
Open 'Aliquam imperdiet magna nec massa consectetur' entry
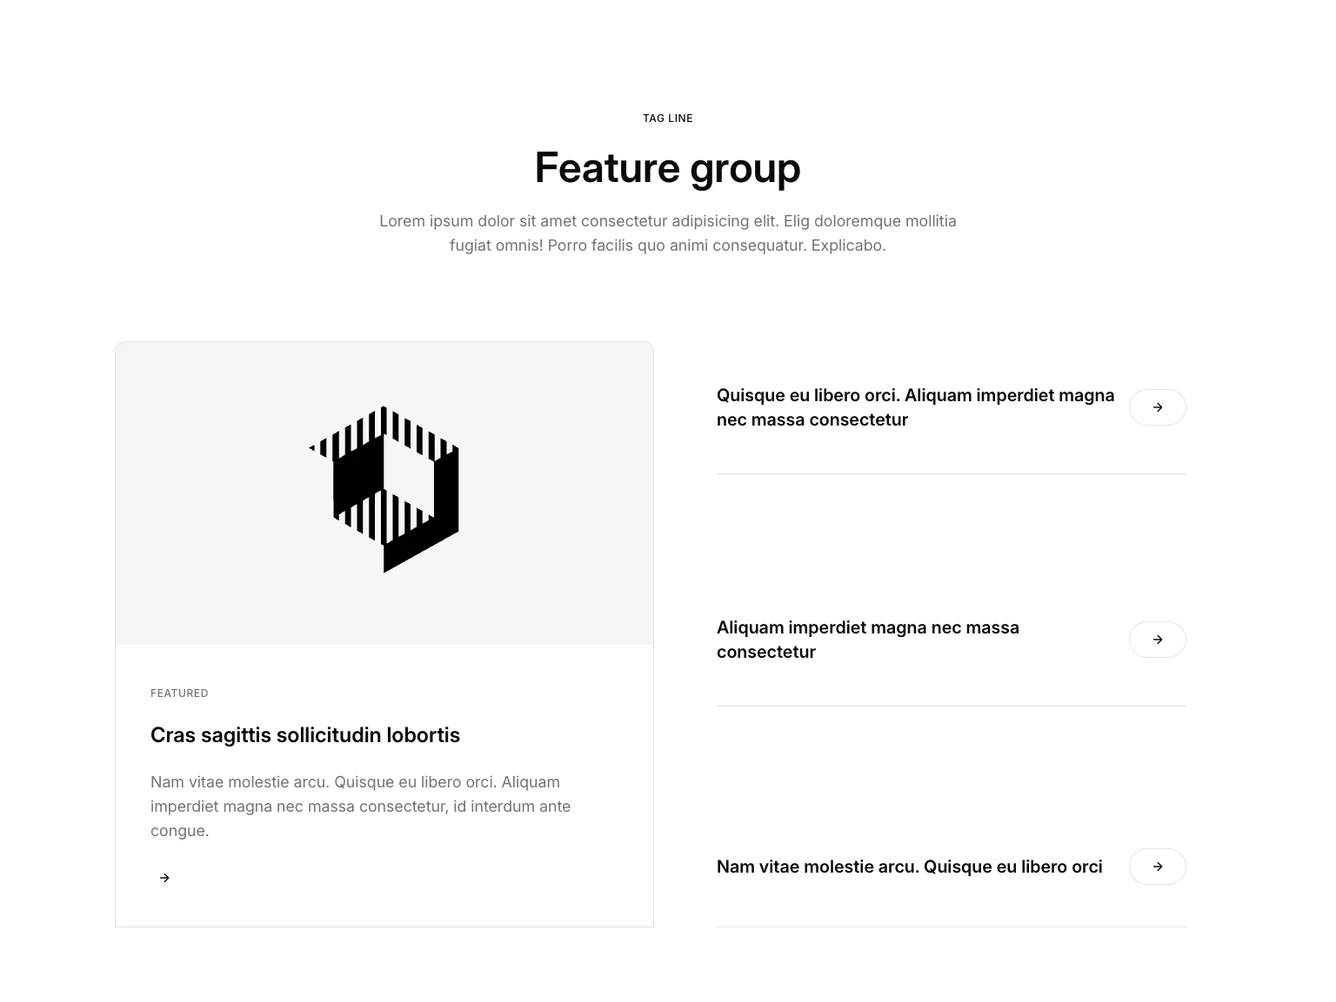[867, 639]
